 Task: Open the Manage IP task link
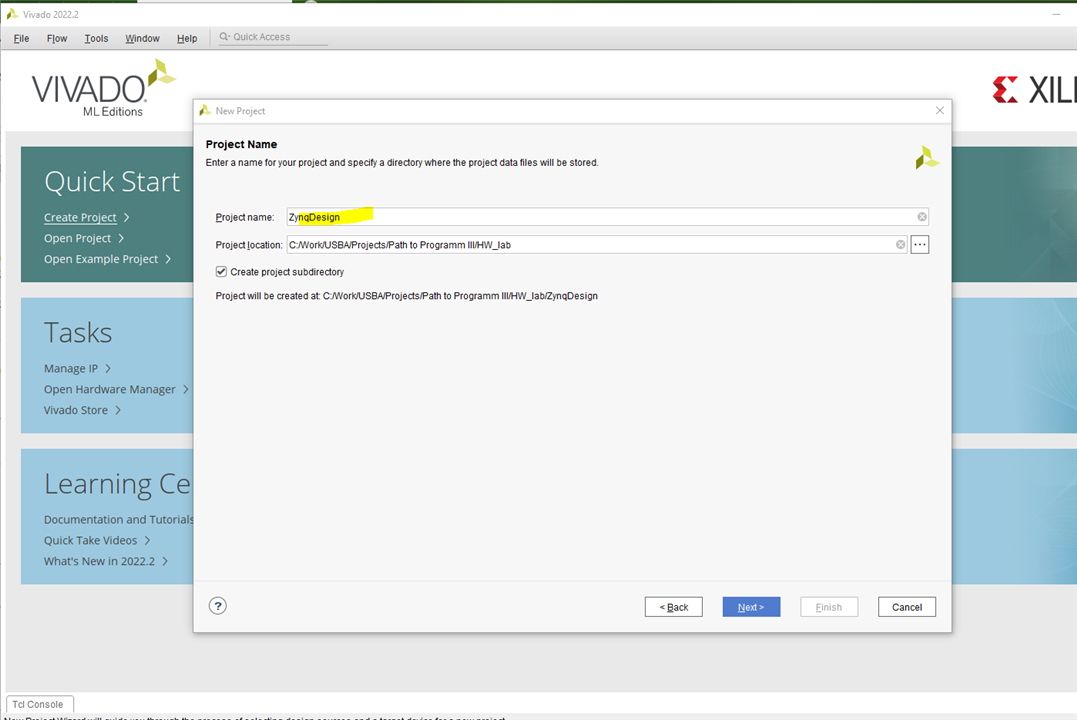71,368
